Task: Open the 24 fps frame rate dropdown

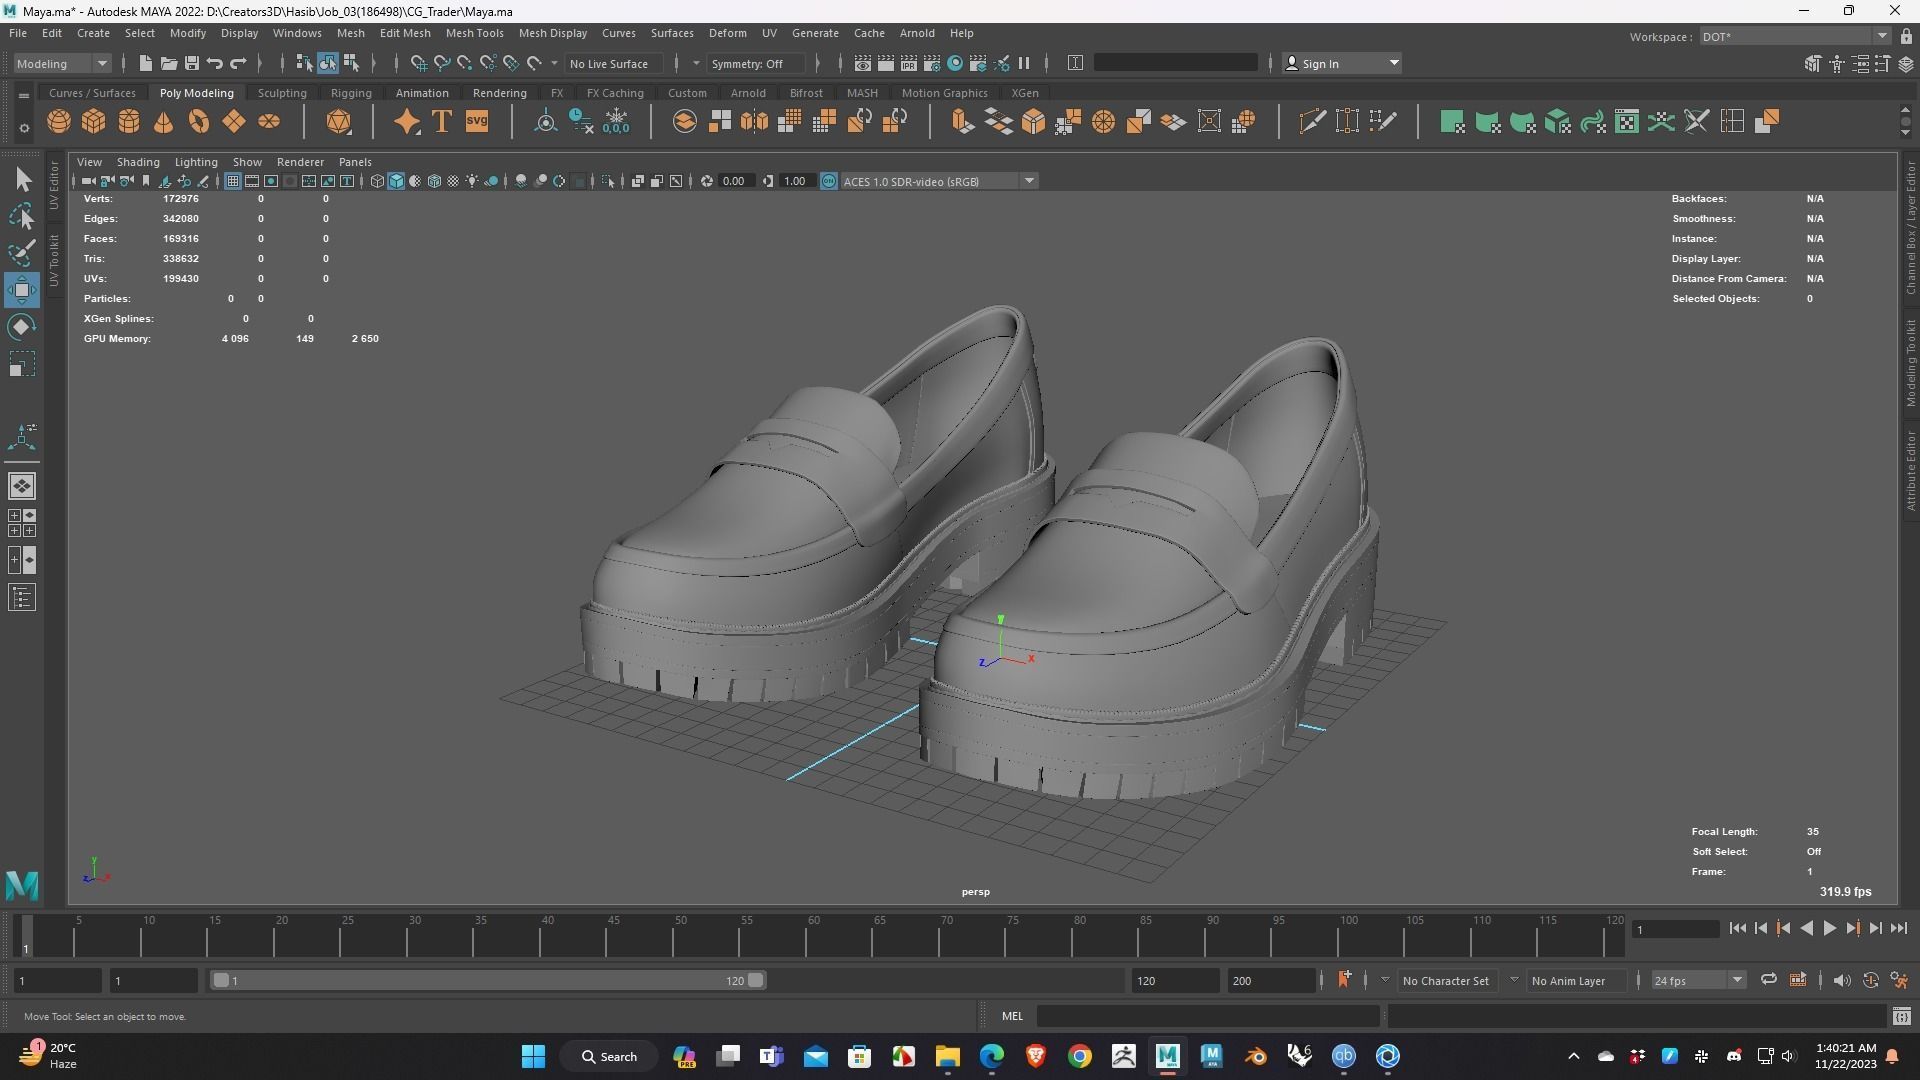Action: pyautogui.click(x=1698, y=980)
